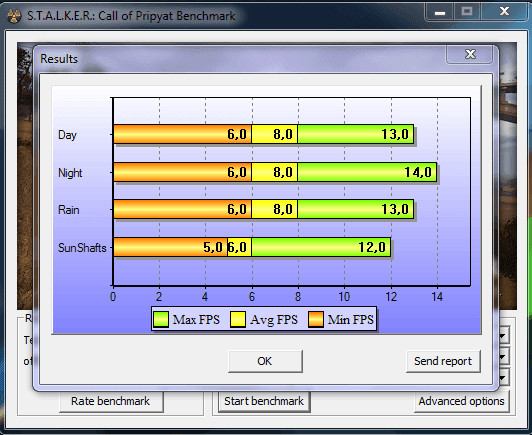
Task: Click the Rain bar's 13,0 max value
Action: [395, 209]
